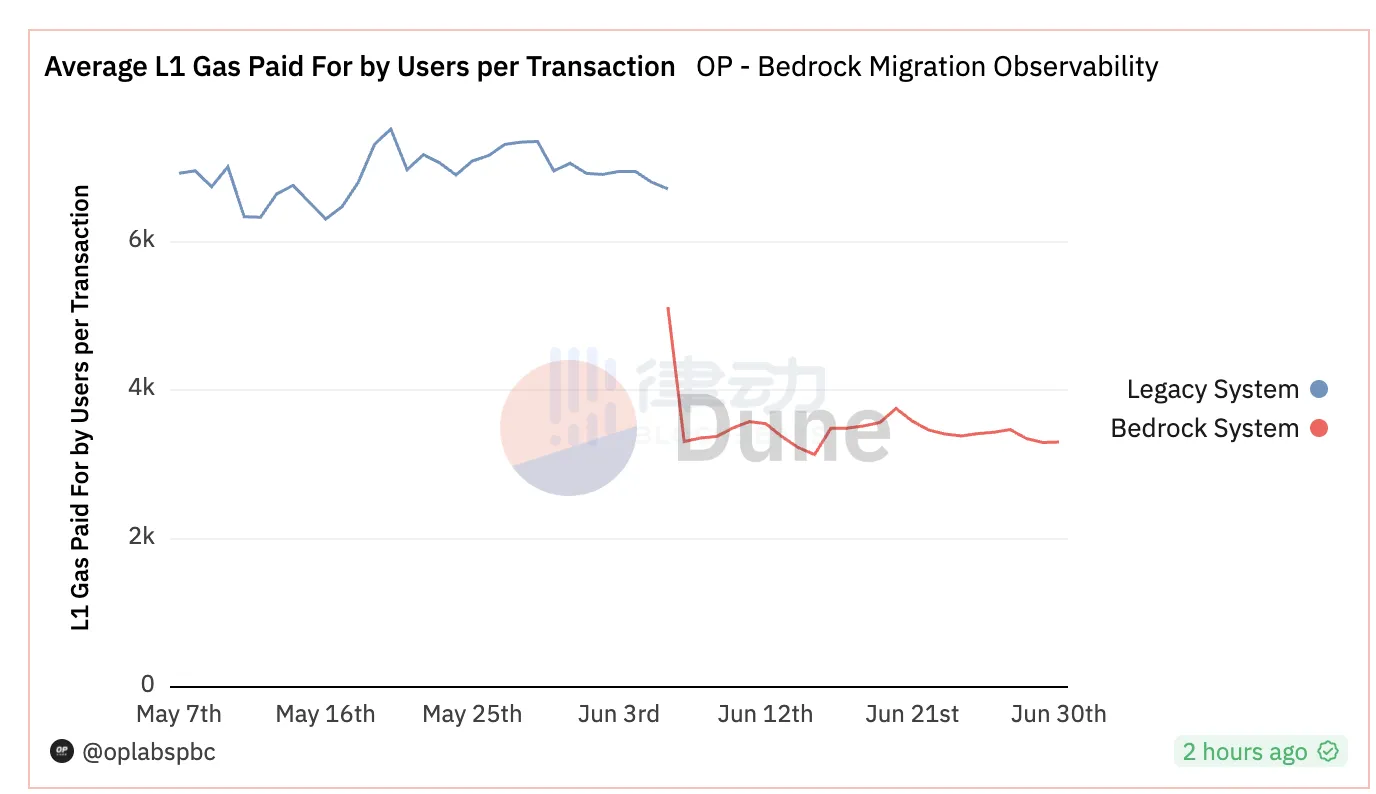Click the circular pie watermark logo

coord(568,428)
